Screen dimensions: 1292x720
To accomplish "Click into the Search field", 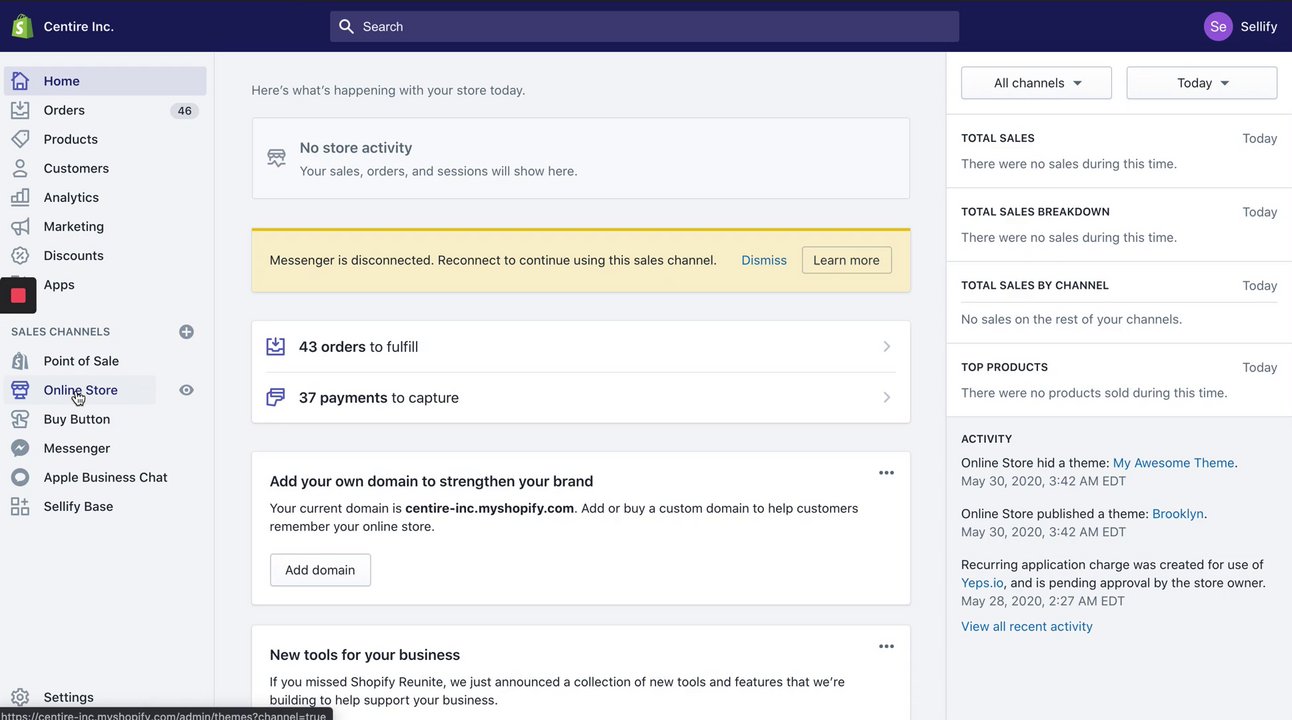I will [x=645, y=27].
